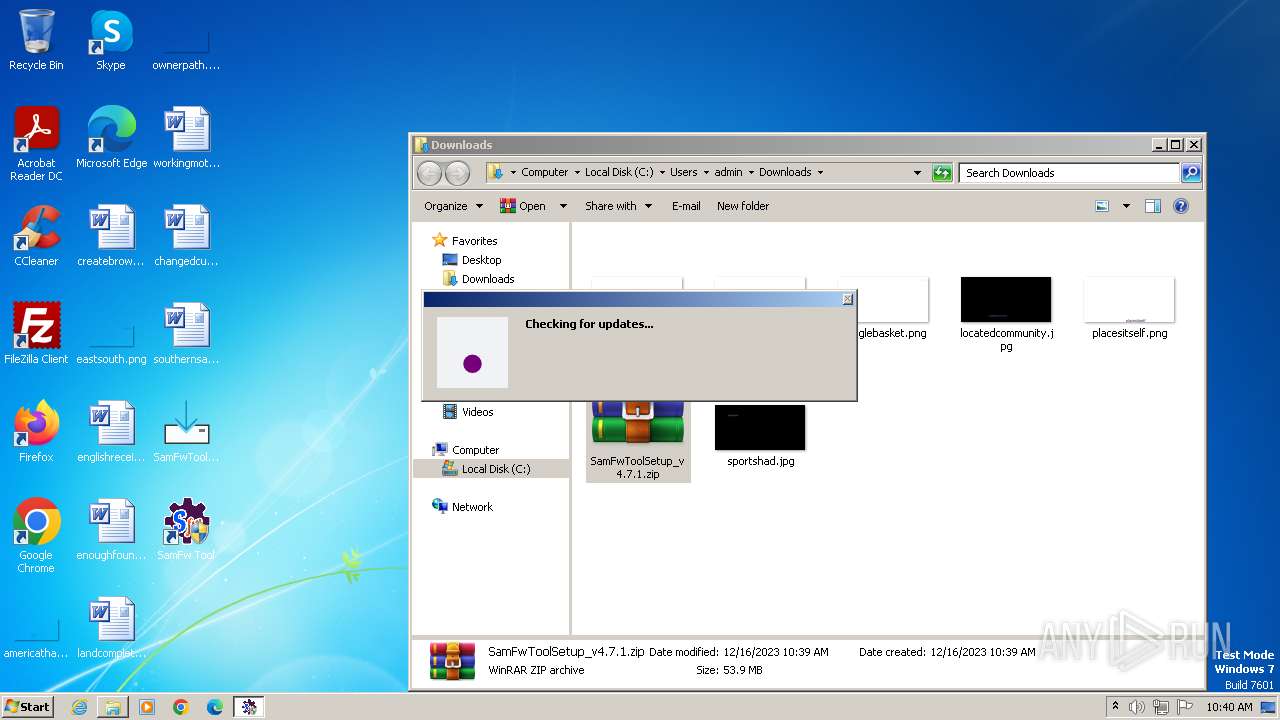Open the Organize menu
Viewport: 1280px width, 720px height.
tap(453, 206)
